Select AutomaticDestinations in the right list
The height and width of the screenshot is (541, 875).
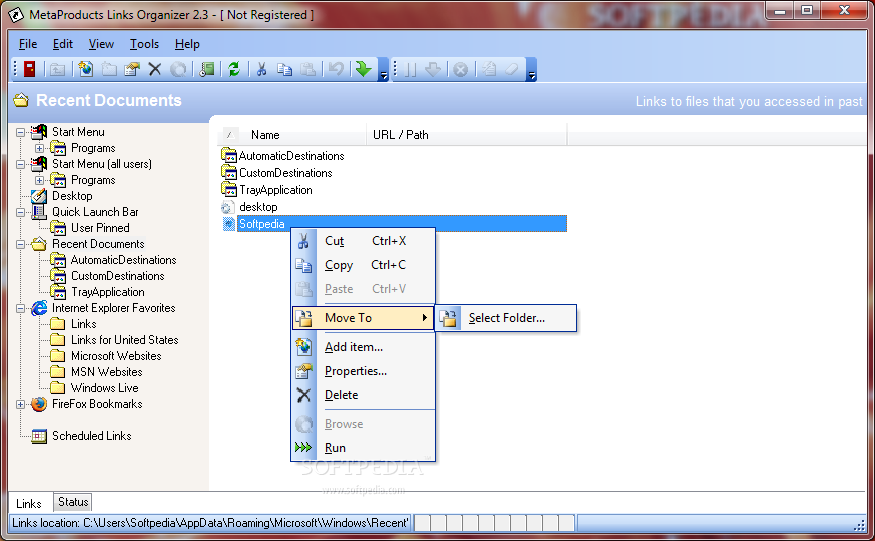click(291, 156)
